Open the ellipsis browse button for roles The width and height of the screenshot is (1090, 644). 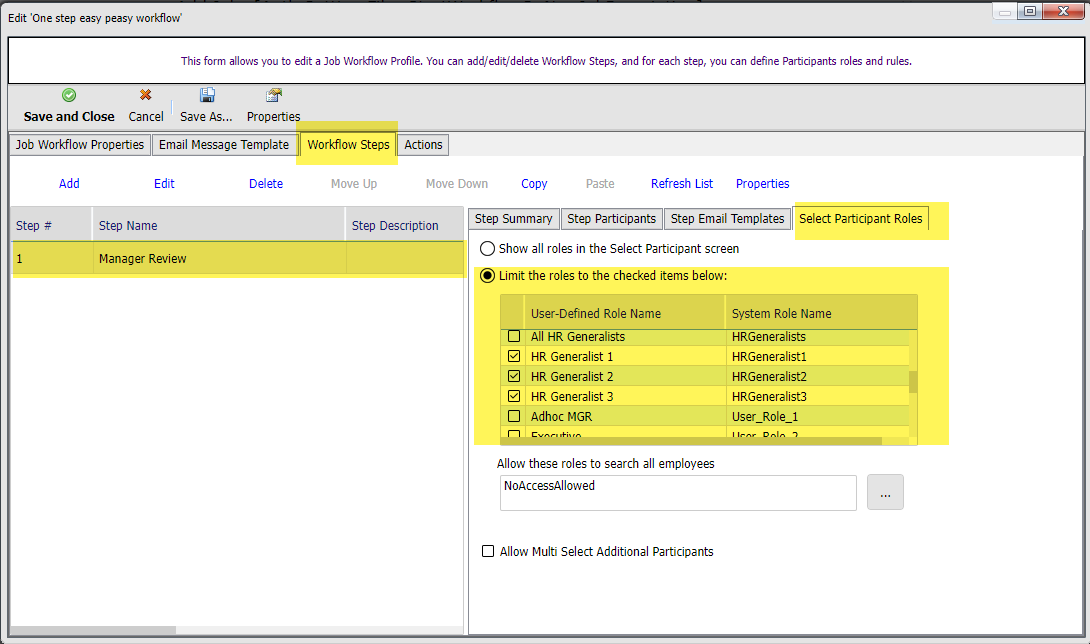point(885,492)
